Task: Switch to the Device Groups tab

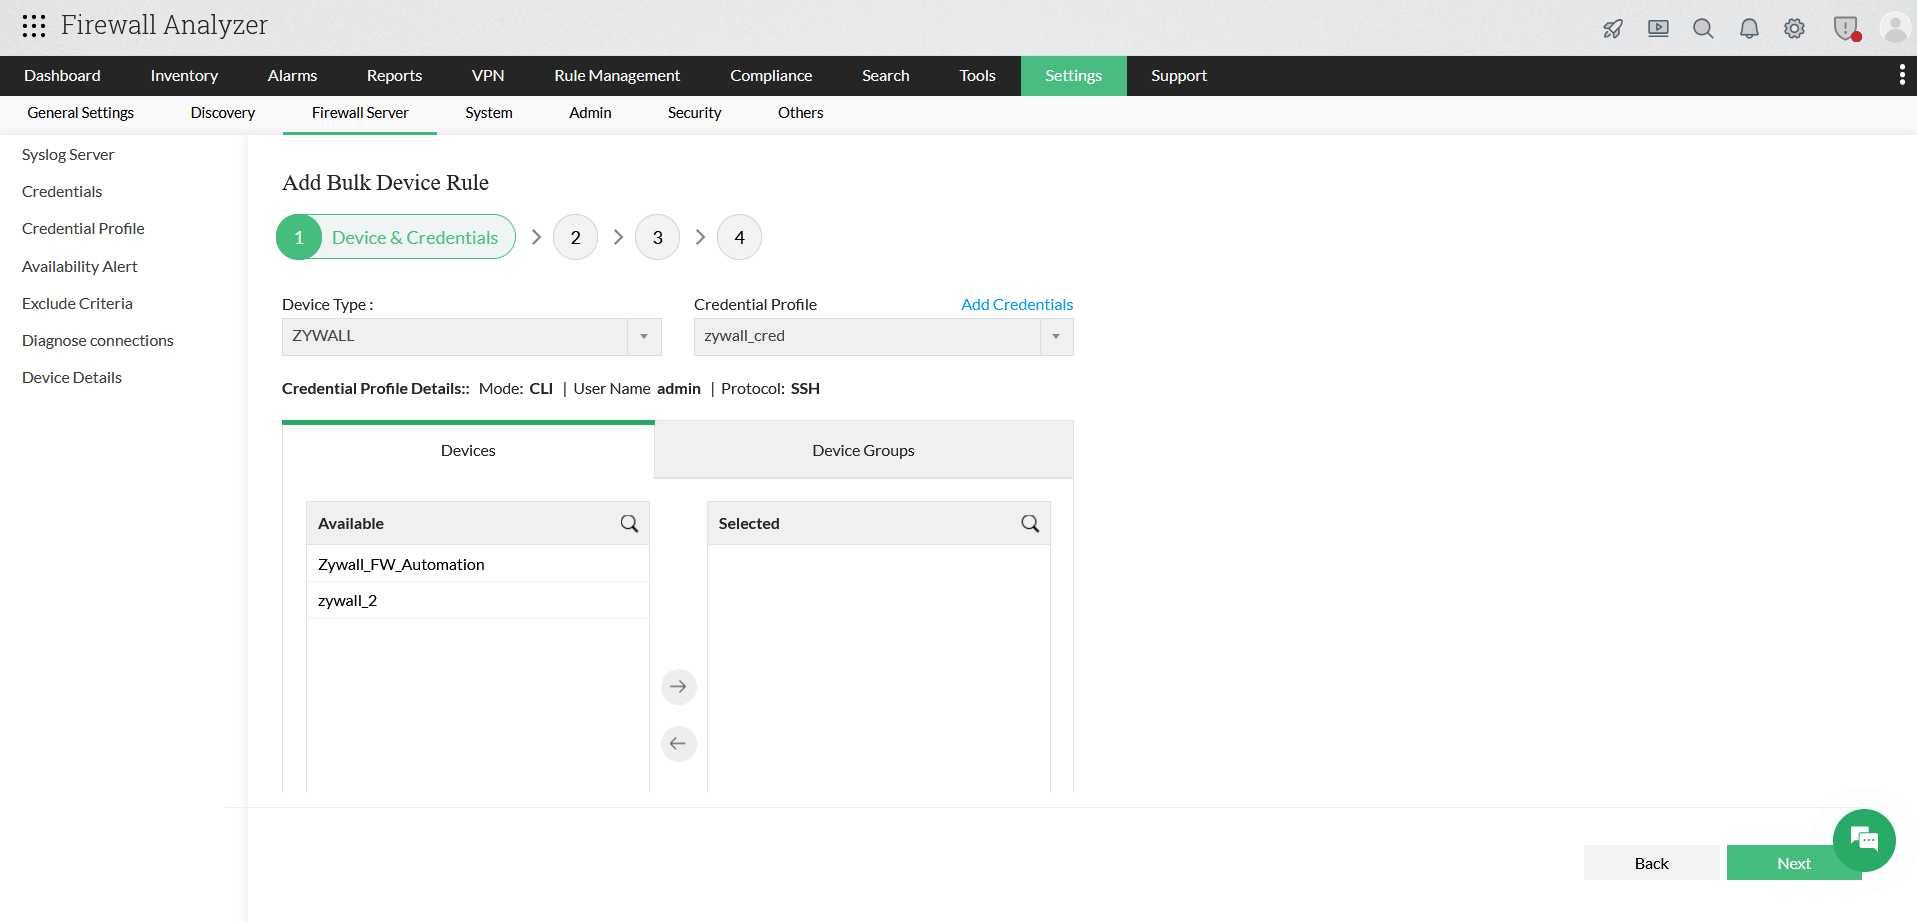Action: click(864, 451)
